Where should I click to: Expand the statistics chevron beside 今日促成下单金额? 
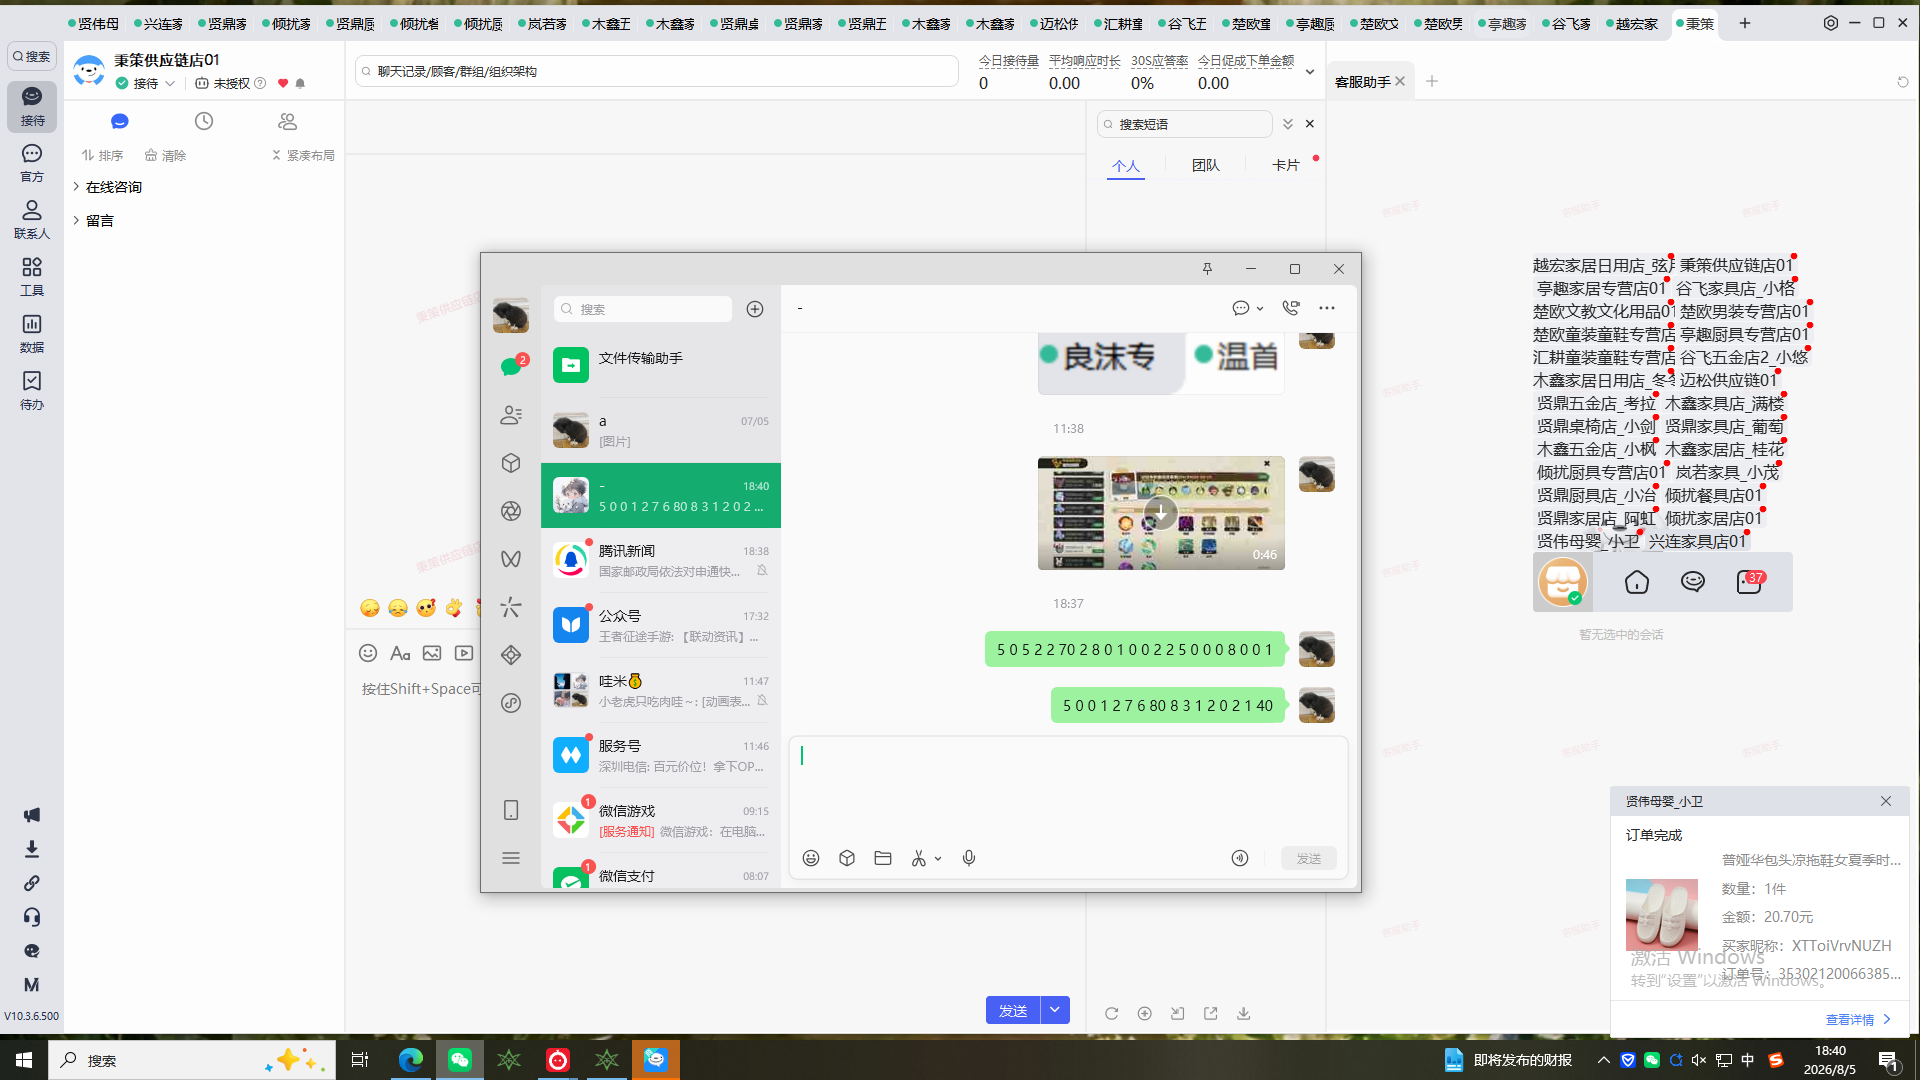1310,72
